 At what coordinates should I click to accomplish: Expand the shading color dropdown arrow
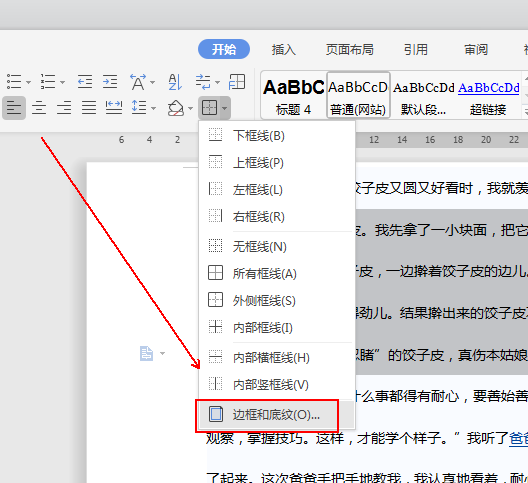point(190,108)
